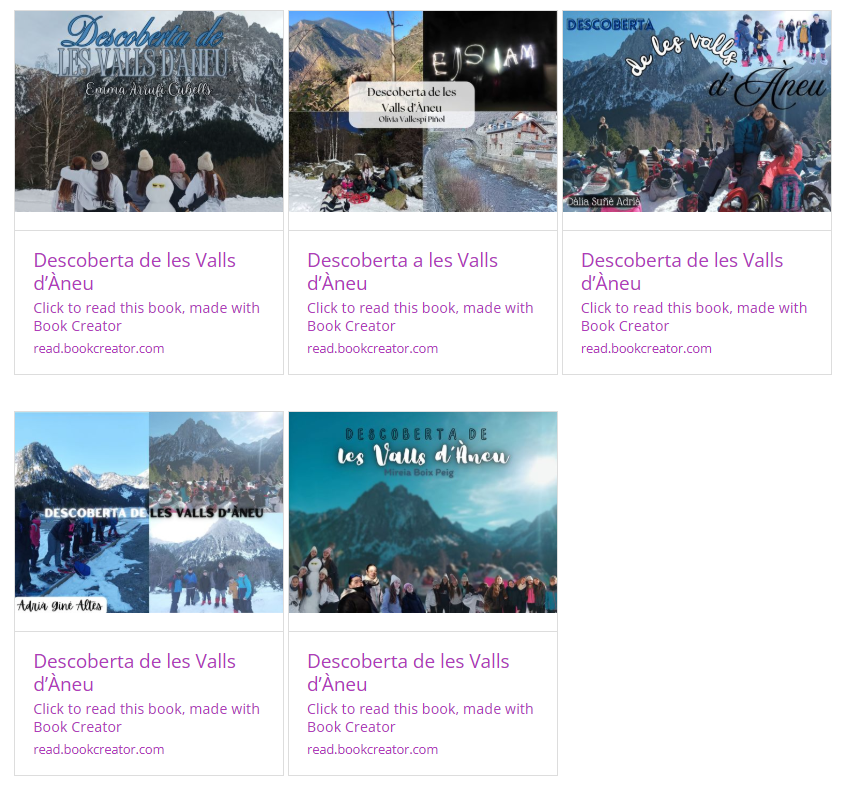Viewport: 847px width, 788px height.
Task: Click read.bookcreator.com in Mireia's card
Action: 373,750
